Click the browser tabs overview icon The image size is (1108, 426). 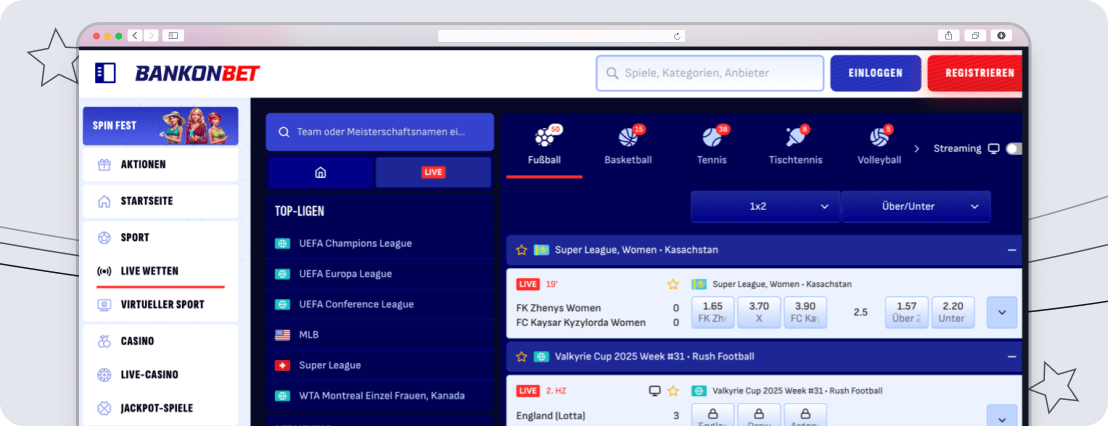[x=975, y=35]
